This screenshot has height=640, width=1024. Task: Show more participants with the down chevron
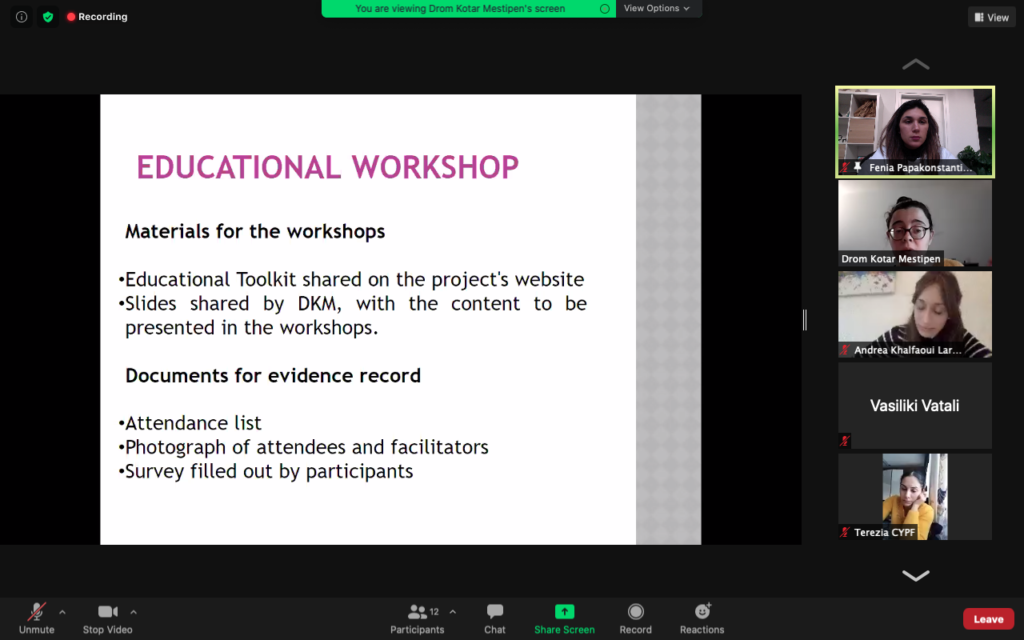coord(915,575)
